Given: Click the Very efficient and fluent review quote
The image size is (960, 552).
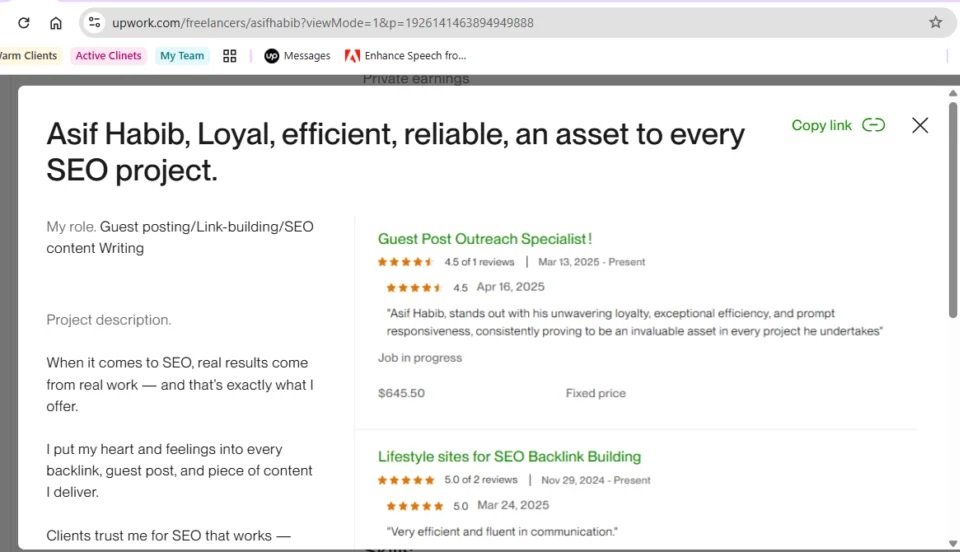Looking at the screenshot, I should click(502, 531).
